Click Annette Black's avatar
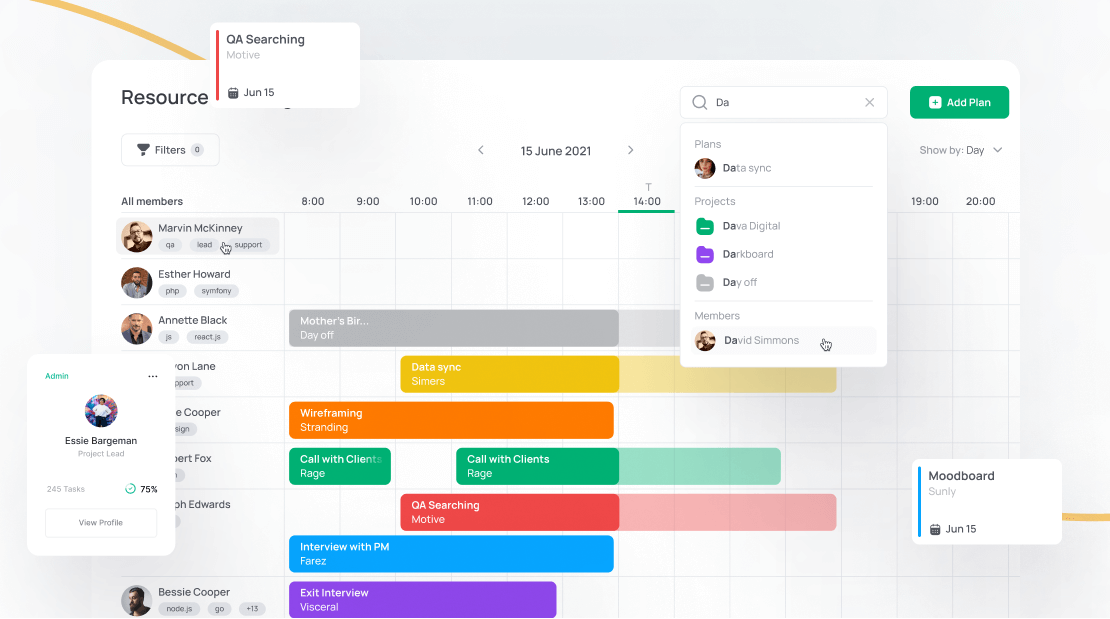The width and height of the screenshot is (1110, 619). [x=137, y=329]
